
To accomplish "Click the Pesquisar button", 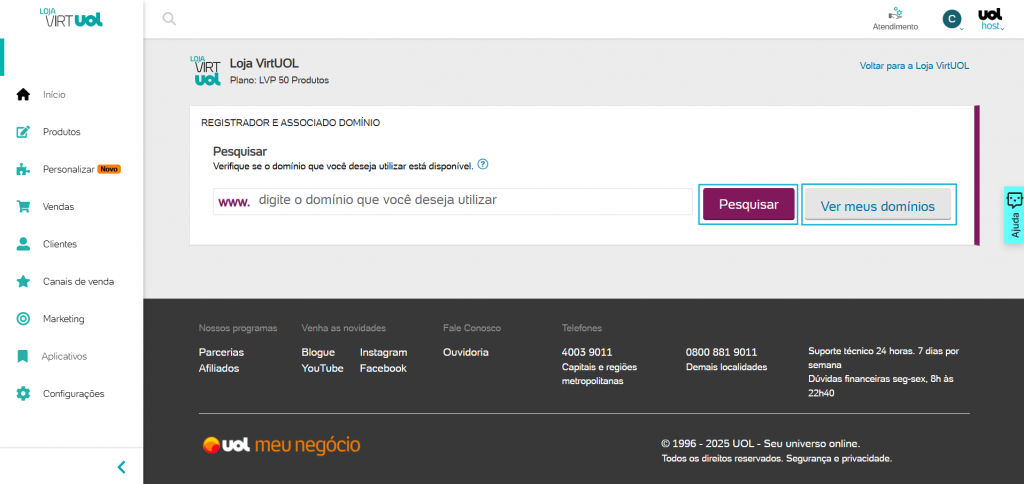I will [748, 204].
